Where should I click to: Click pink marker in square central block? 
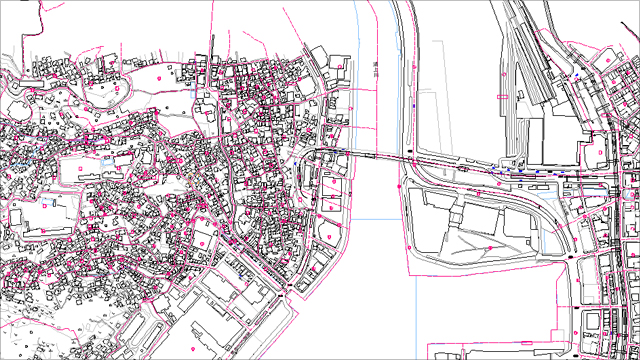(202, 244)
